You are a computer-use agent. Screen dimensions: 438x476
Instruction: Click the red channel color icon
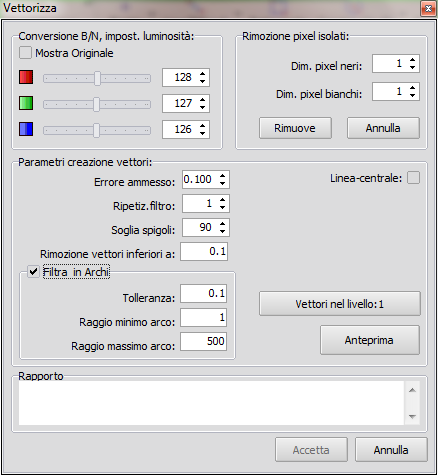[26, 77]
